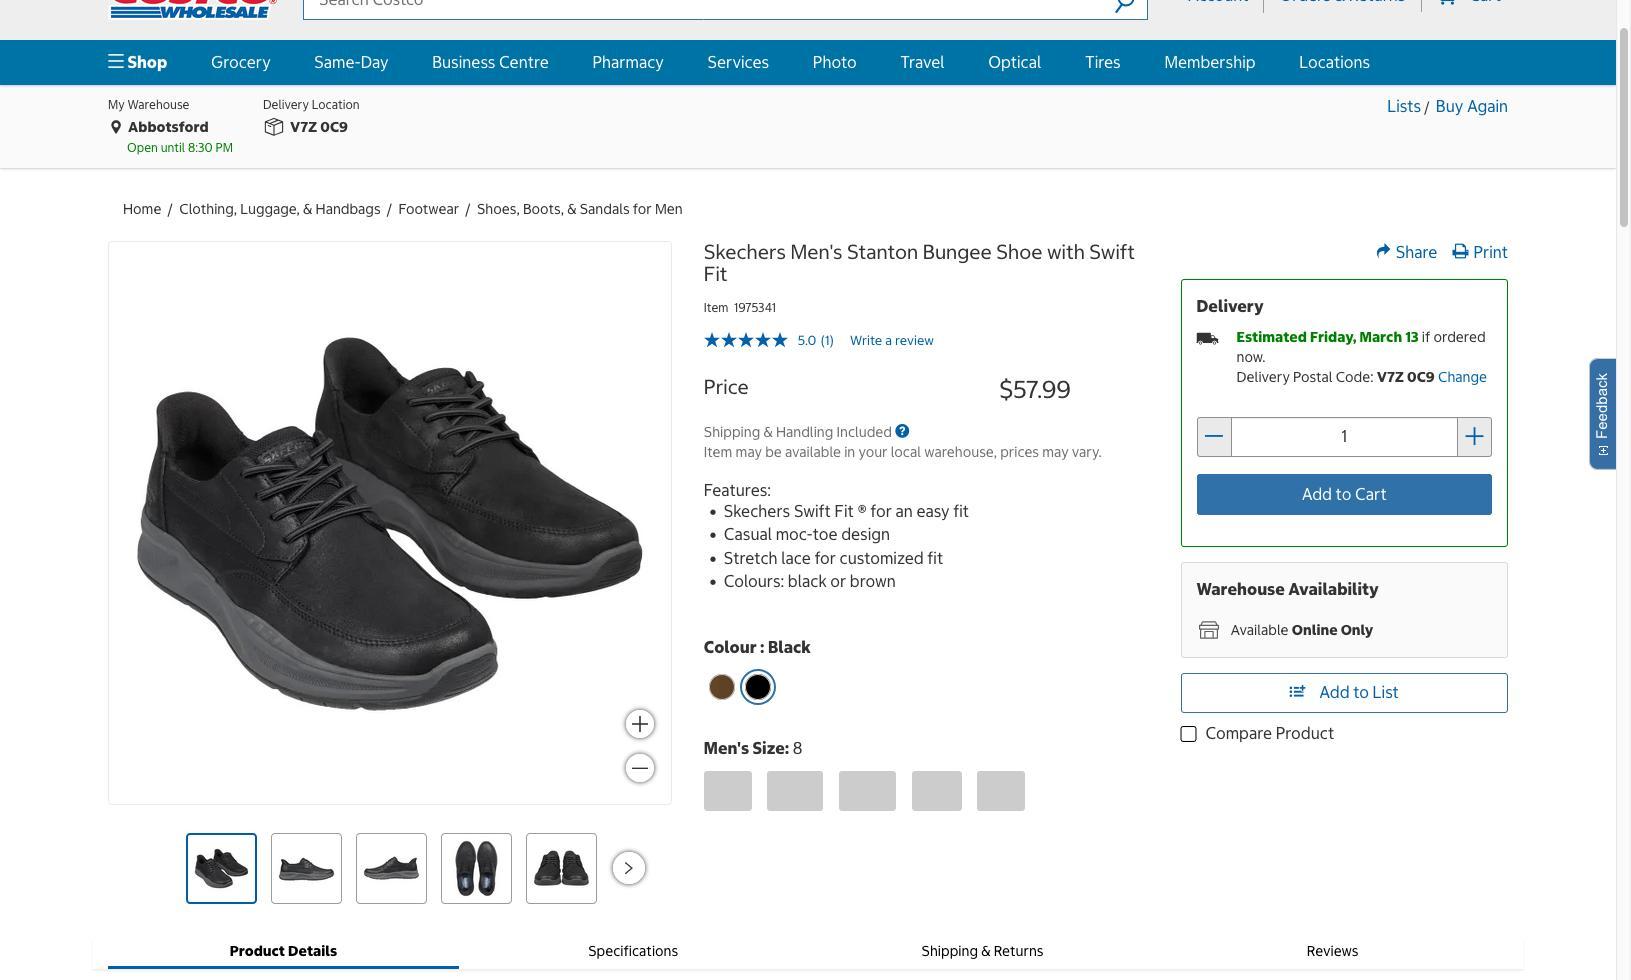Open the shipping info help icon
The width and height of the screenshot is (1631, 980).
coord(902,431)
